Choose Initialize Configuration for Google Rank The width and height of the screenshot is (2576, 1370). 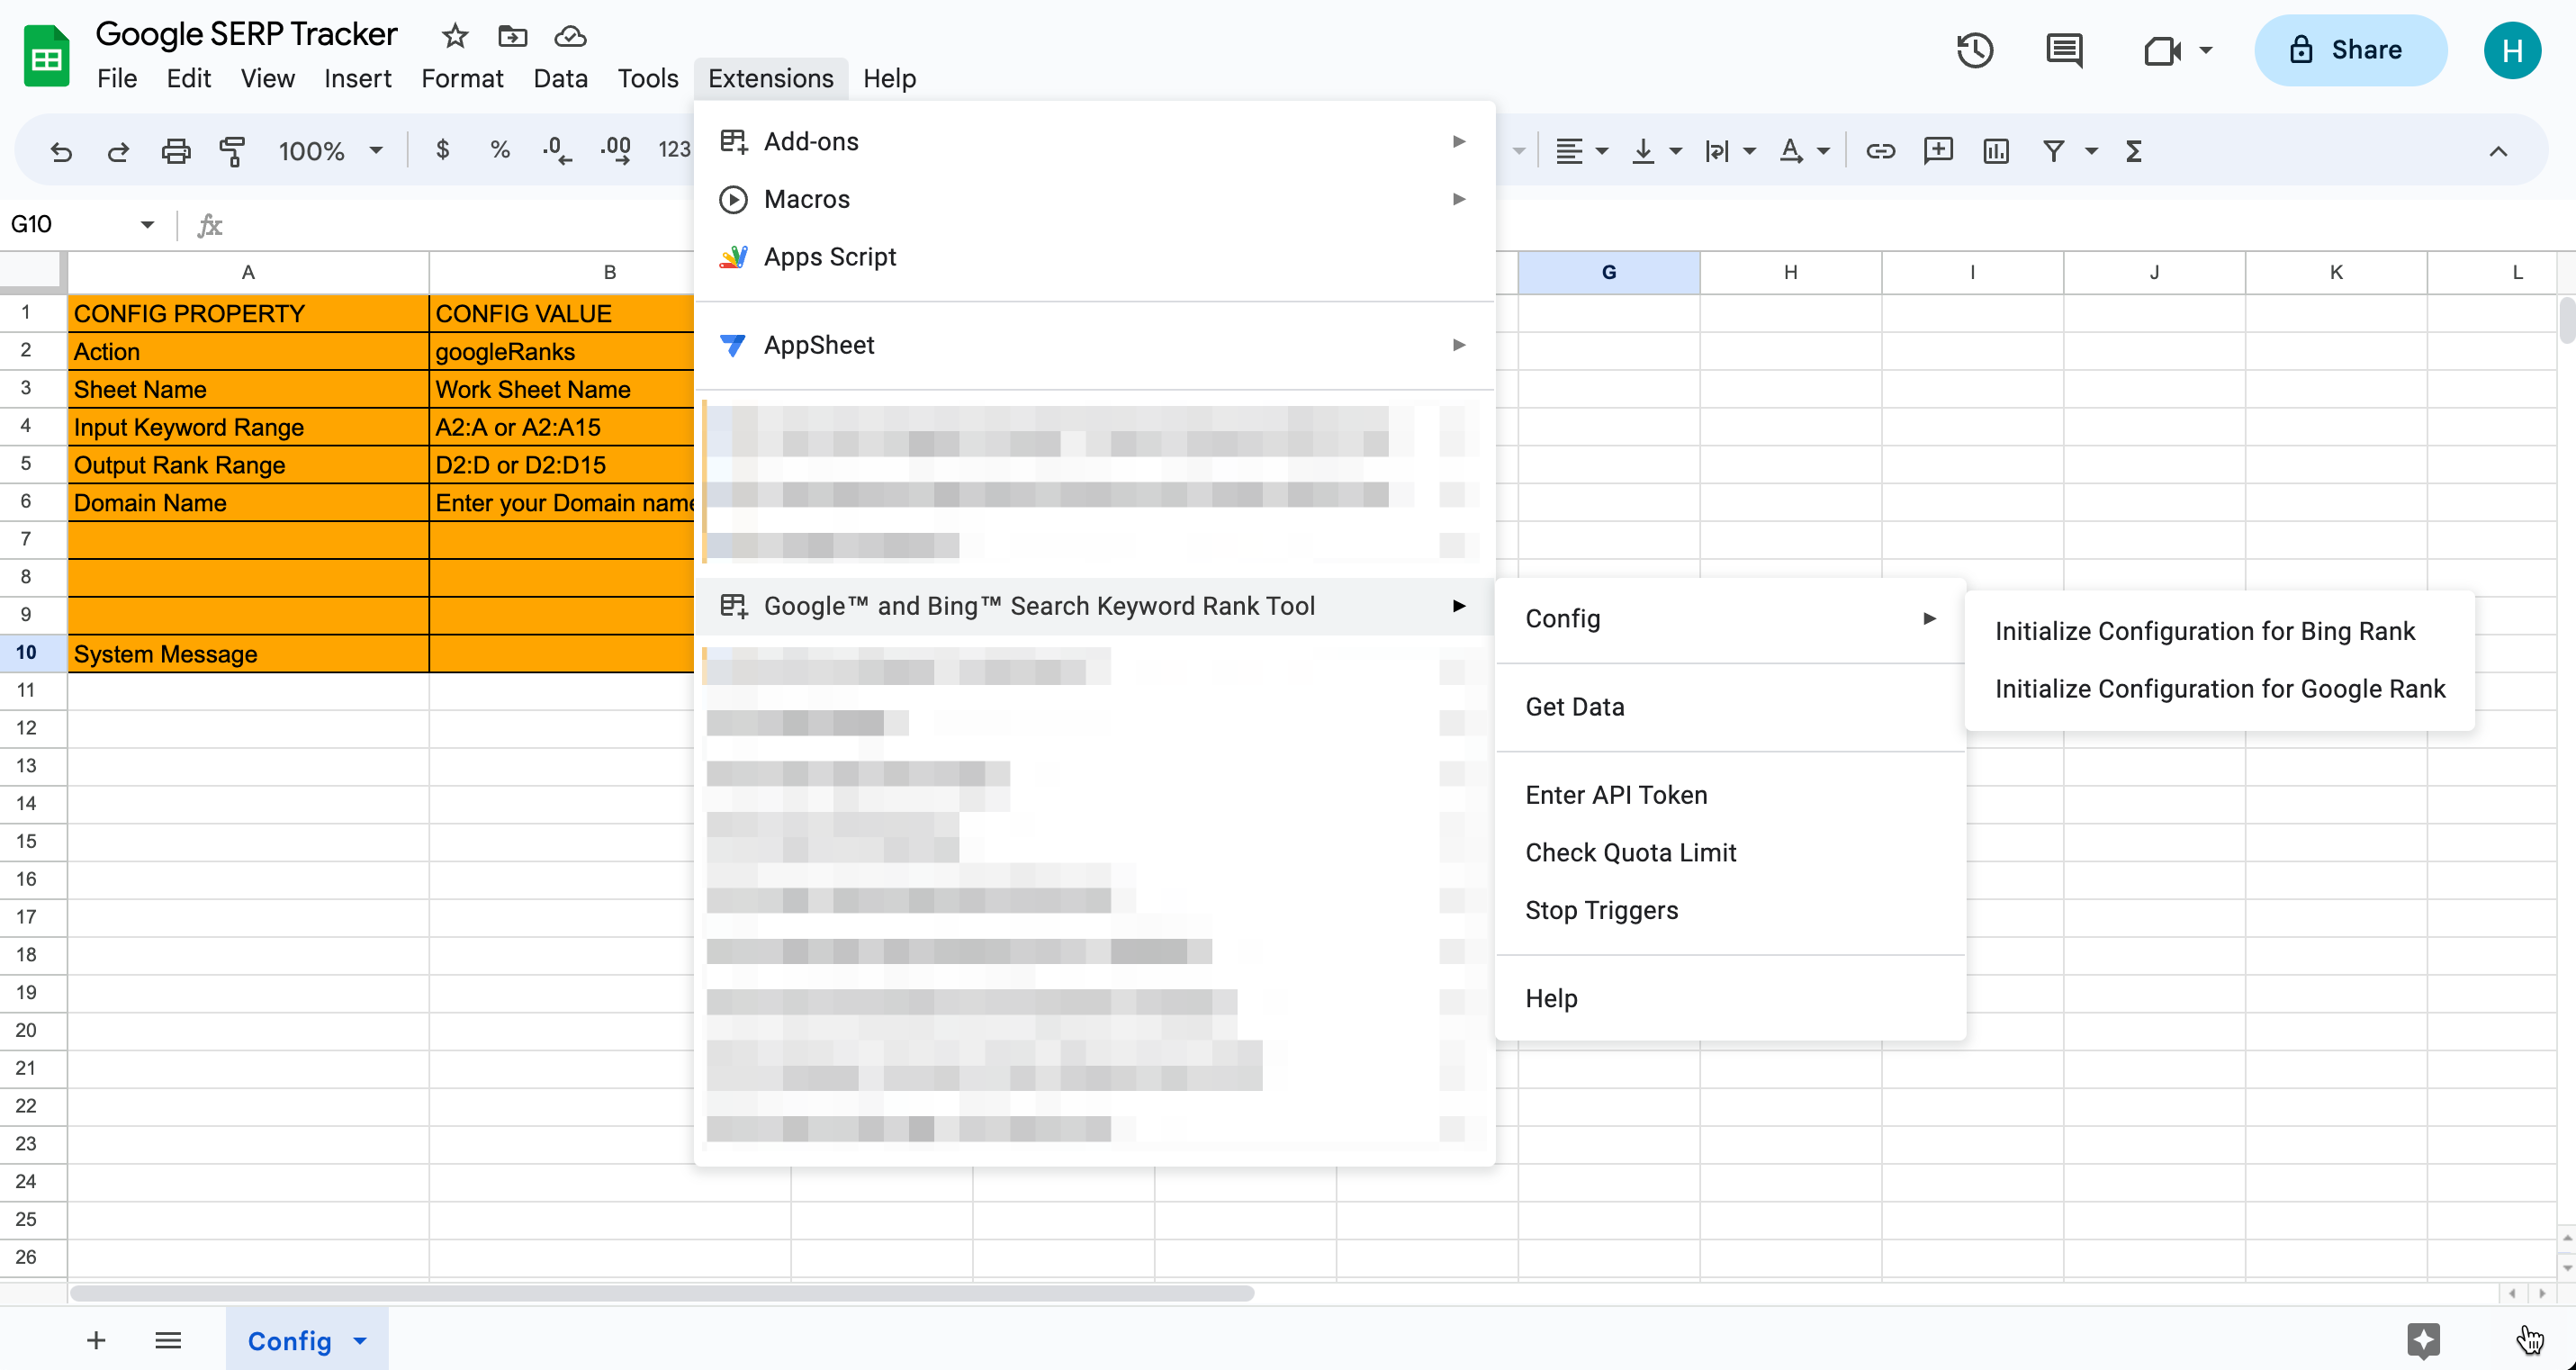pyautogui.click(x=2219, y=689)
